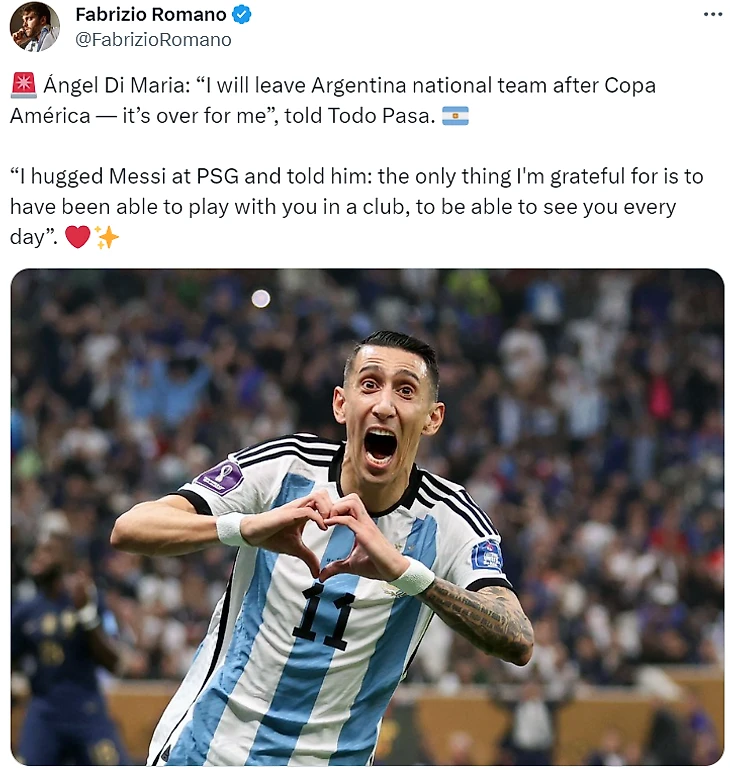Click the number 11 on the jersey
This screenshot has height=769, width=730.
point(324,615)
